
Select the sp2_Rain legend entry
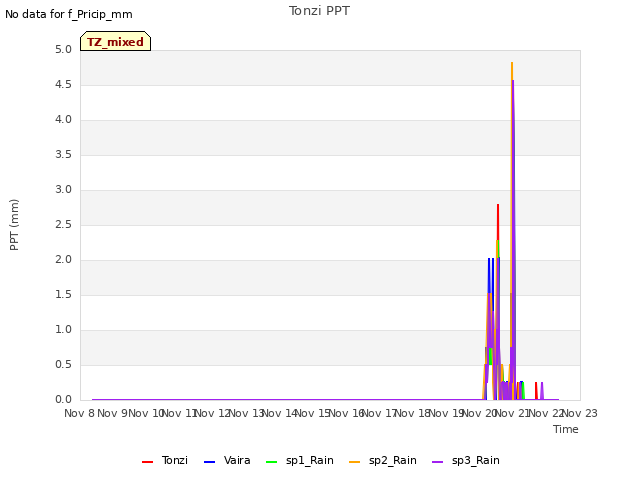click(x=383, y=460)
